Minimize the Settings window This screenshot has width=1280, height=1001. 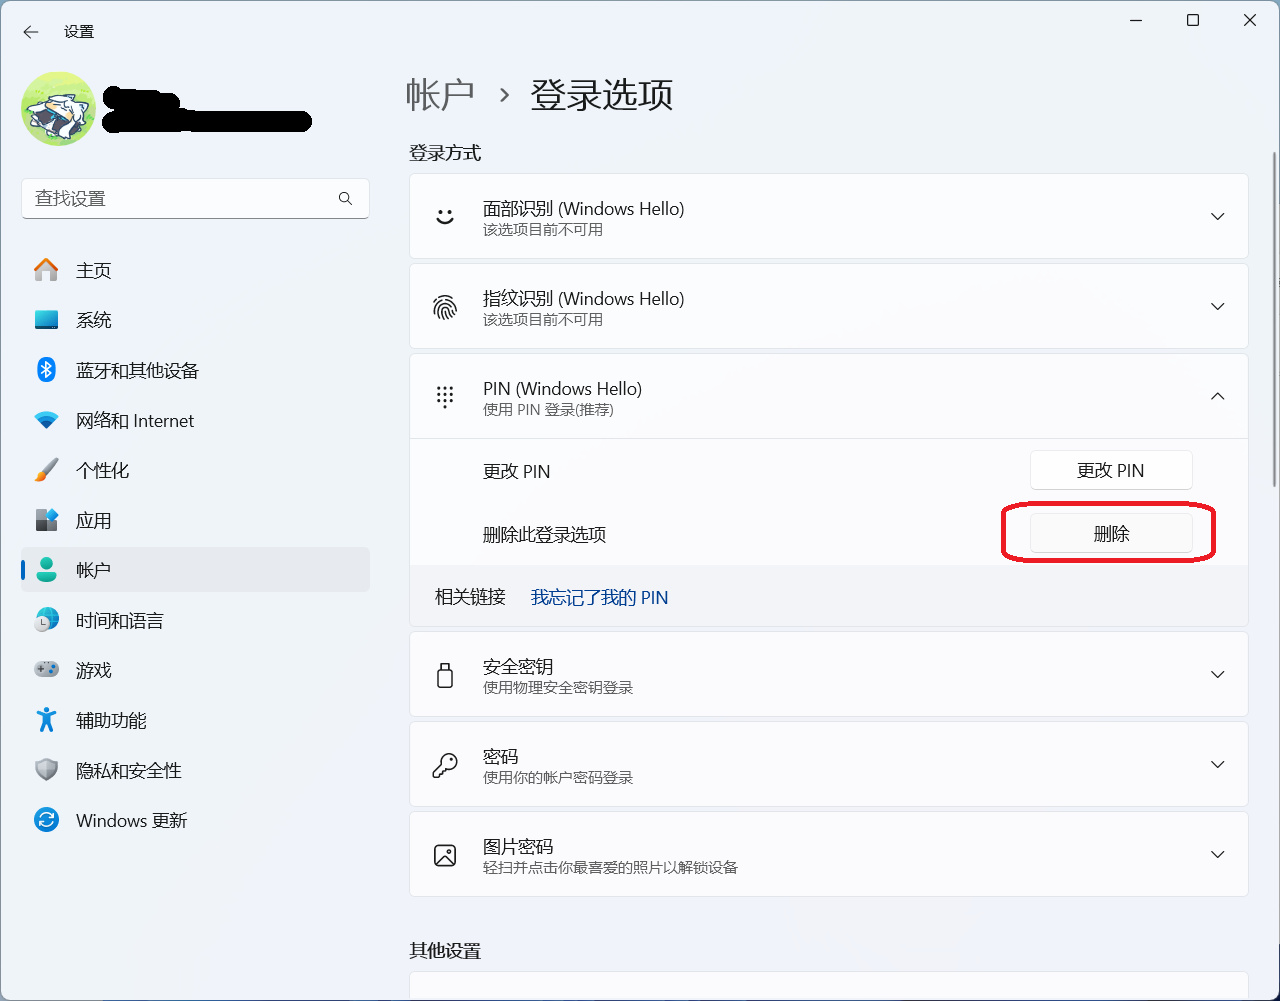(x=1136, y=20)
